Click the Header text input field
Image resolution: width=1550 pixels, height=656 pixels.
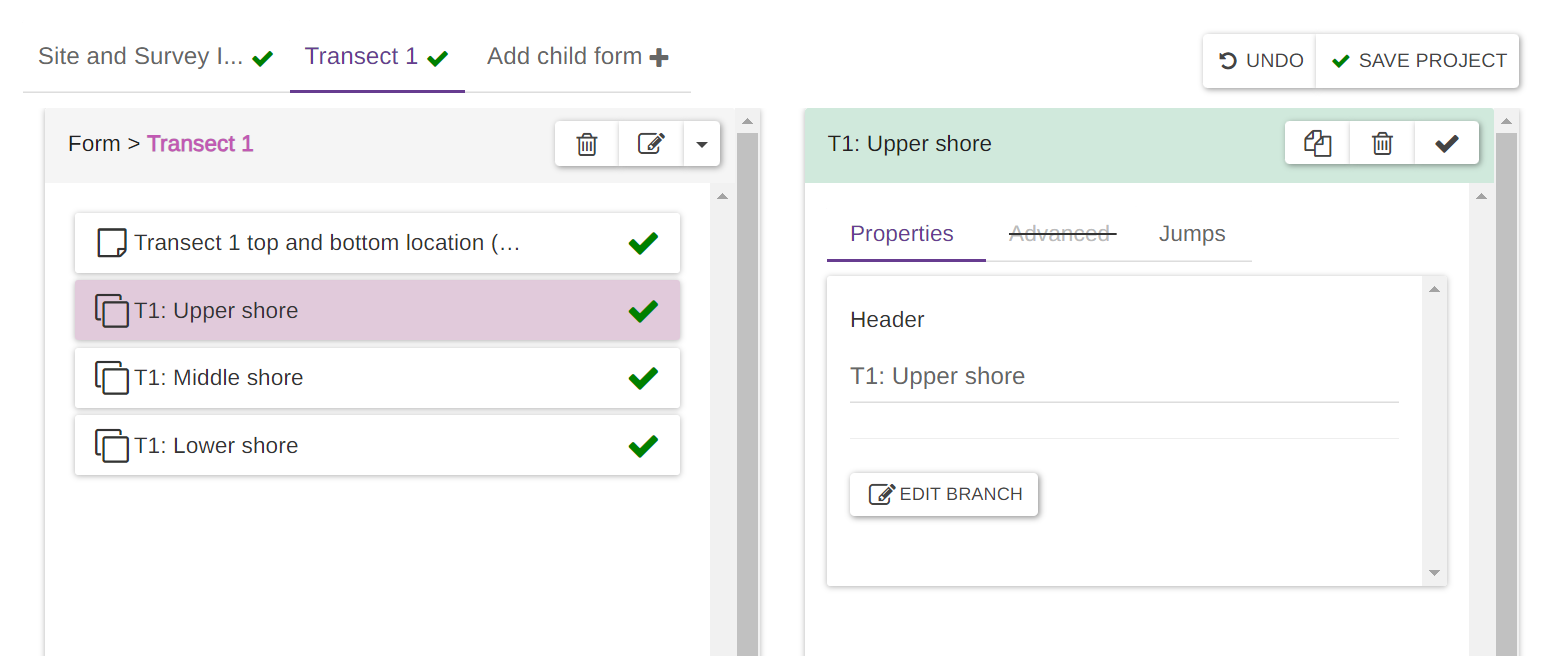(1123, 377)
